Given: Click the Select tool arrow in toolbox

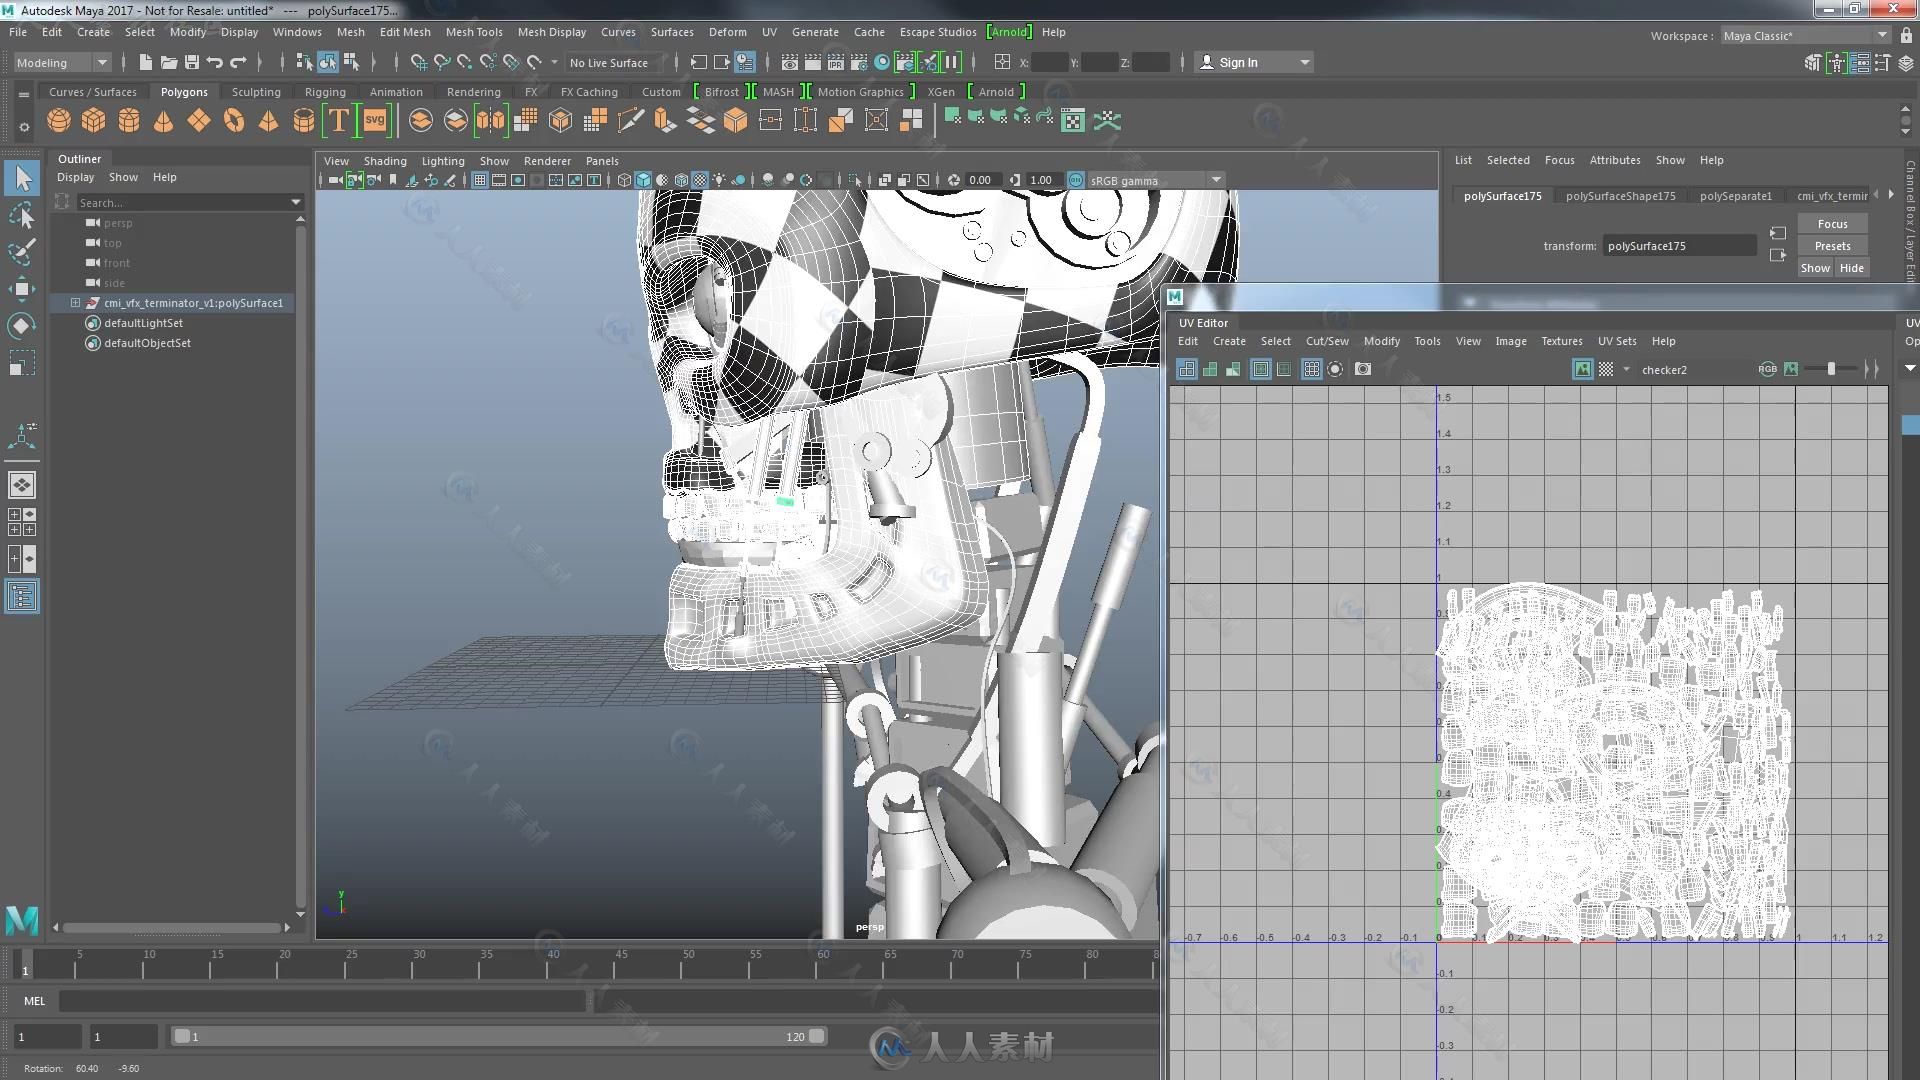Looking at the screenshot, I should [x=22, y=178].
